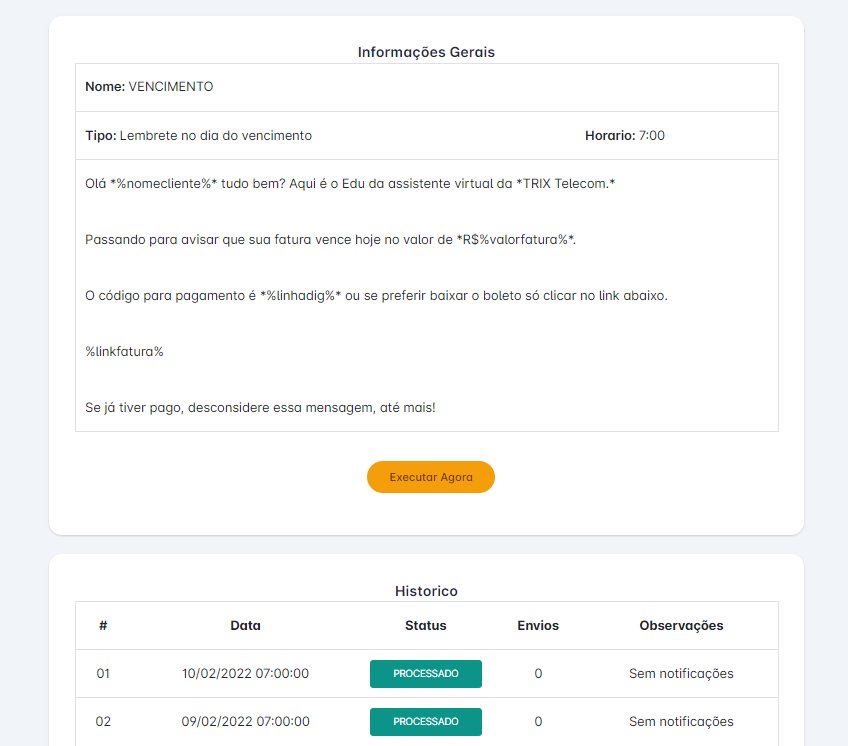Click row number 02 in Historico

click(x=103, y=722)
